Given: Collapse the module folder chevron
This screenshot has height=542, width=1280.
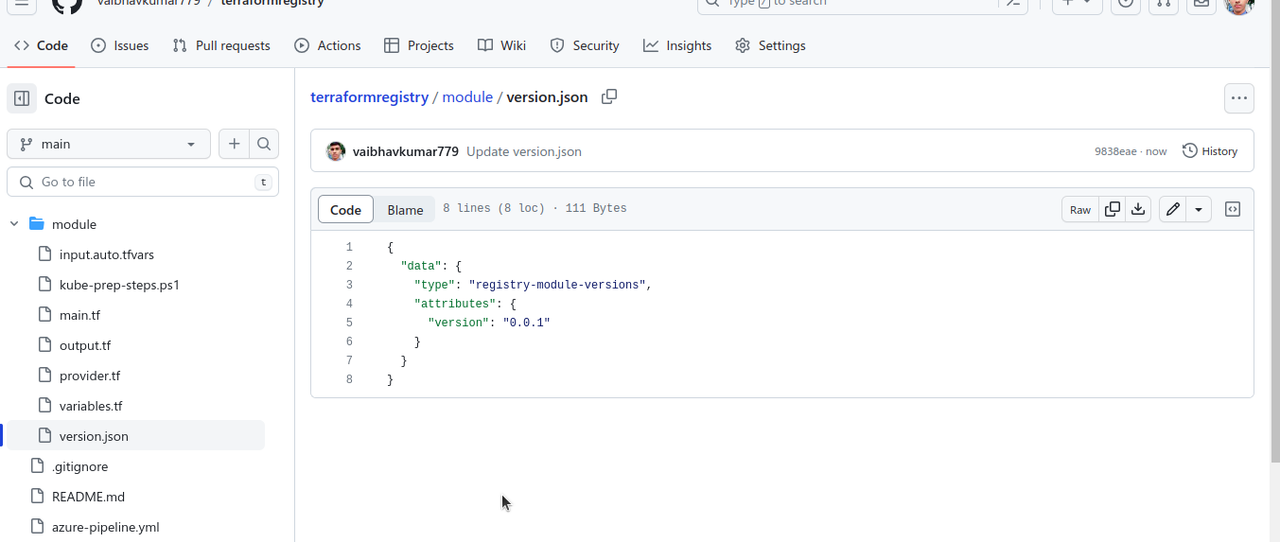Looking at the screenshot, I should 14,224.
